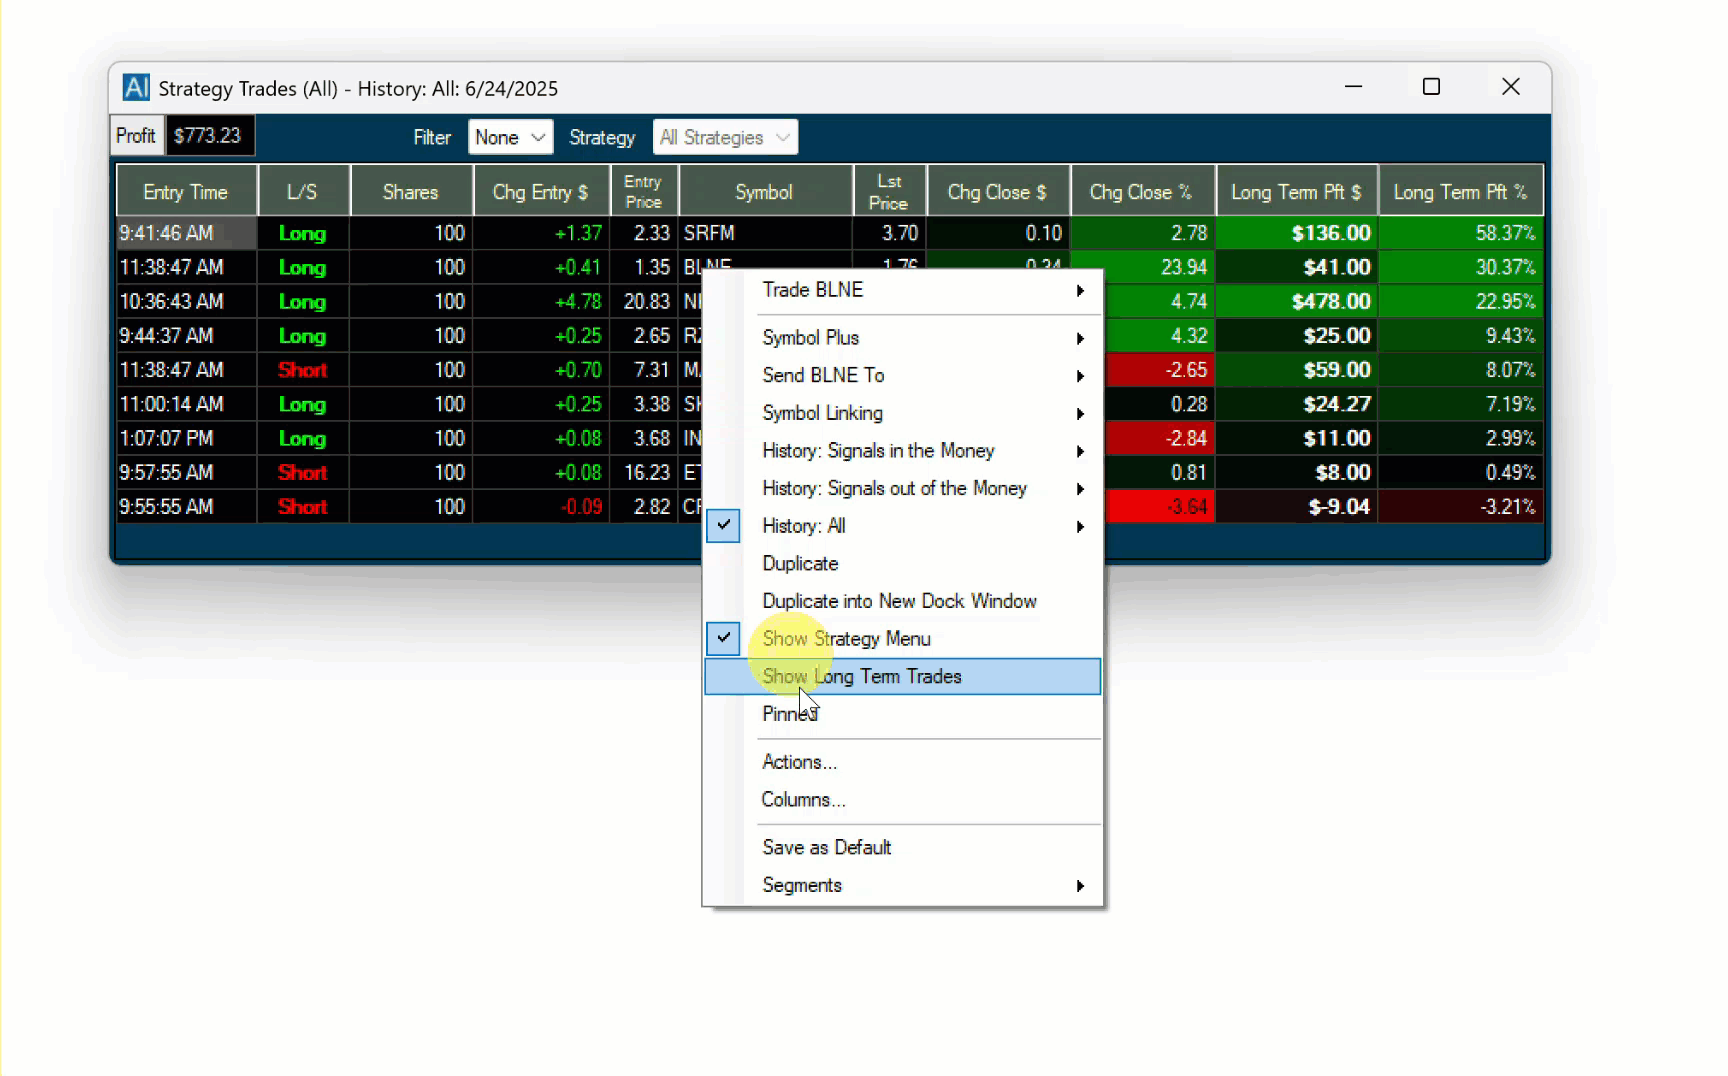Click the -2.65 Chg Close % cell
The height and width of the screenshot is (1076, 1728).
pyautogui.click(x=1160, y=370)
